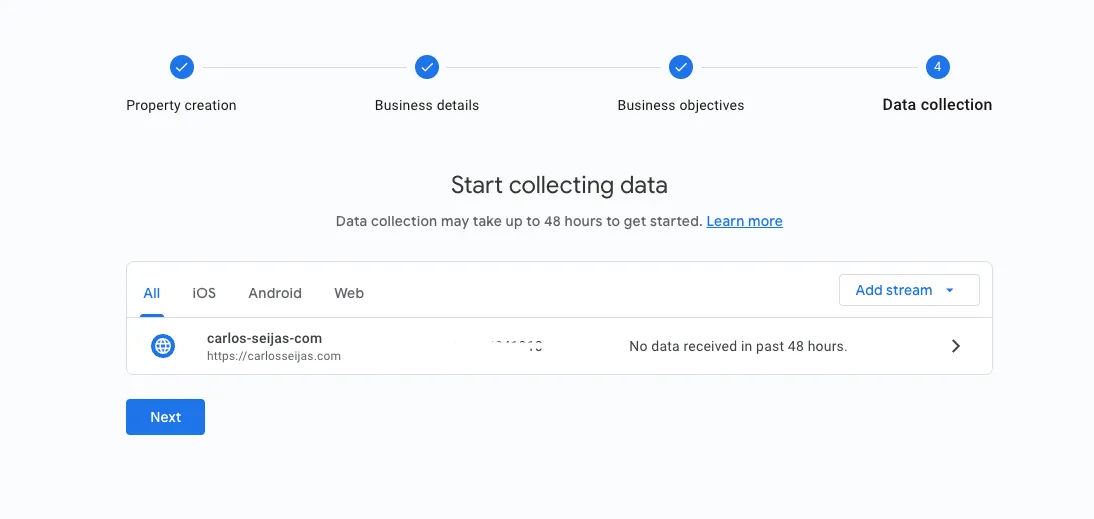
Task: Click the Business details step label
Action: coord(427,105)
